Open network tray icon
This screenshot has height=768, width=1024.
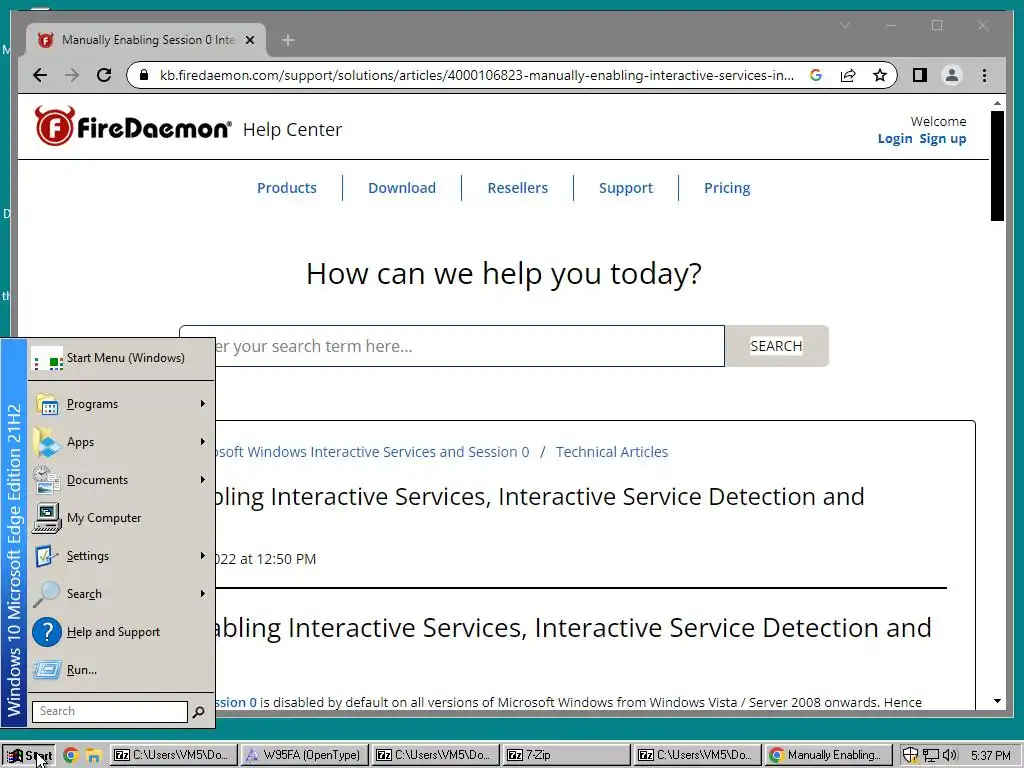(x=930, y=756)
